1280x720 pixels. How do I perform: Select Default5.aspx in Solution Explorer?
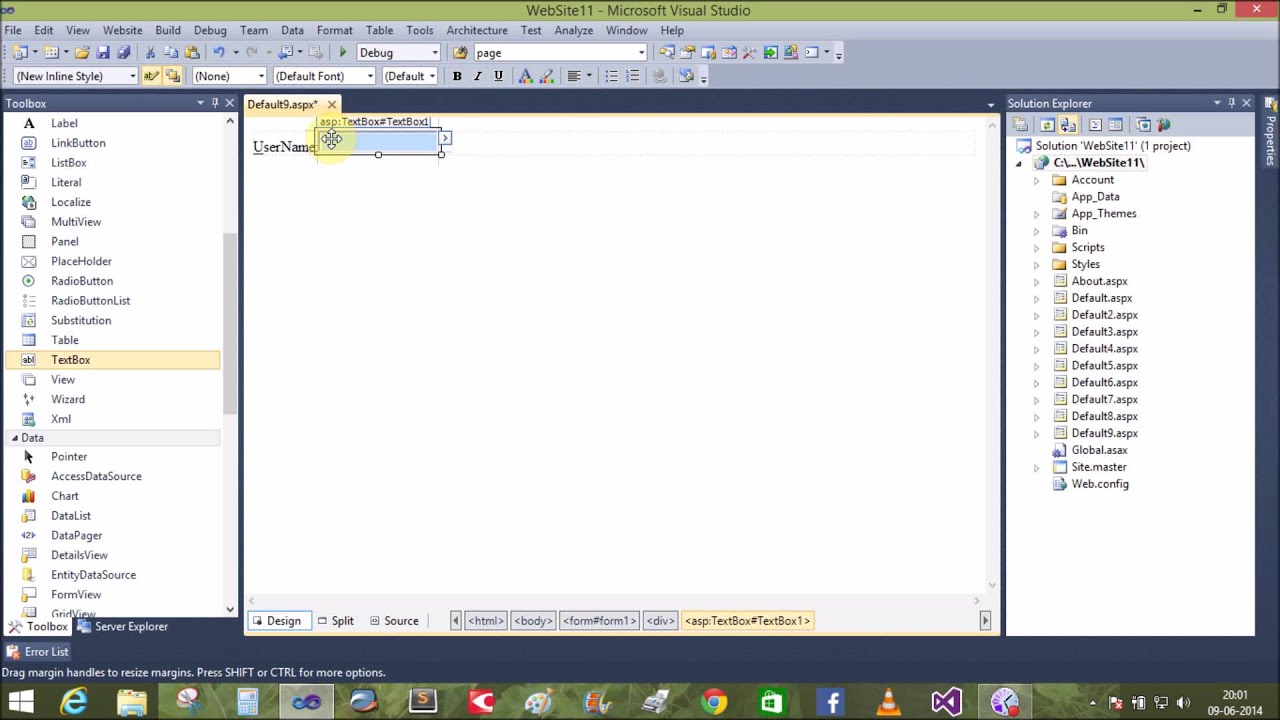1105,365
